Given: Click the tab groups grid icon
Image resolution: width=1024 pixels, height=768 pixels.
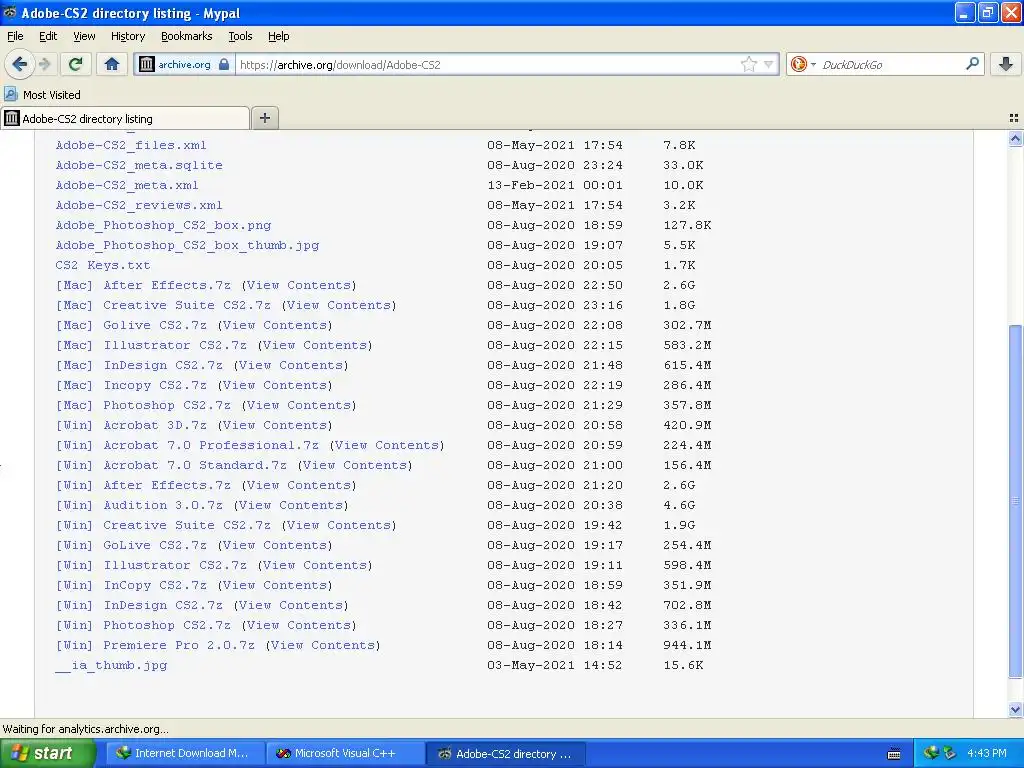Looking at the screenshot, I should point(1014,118).
